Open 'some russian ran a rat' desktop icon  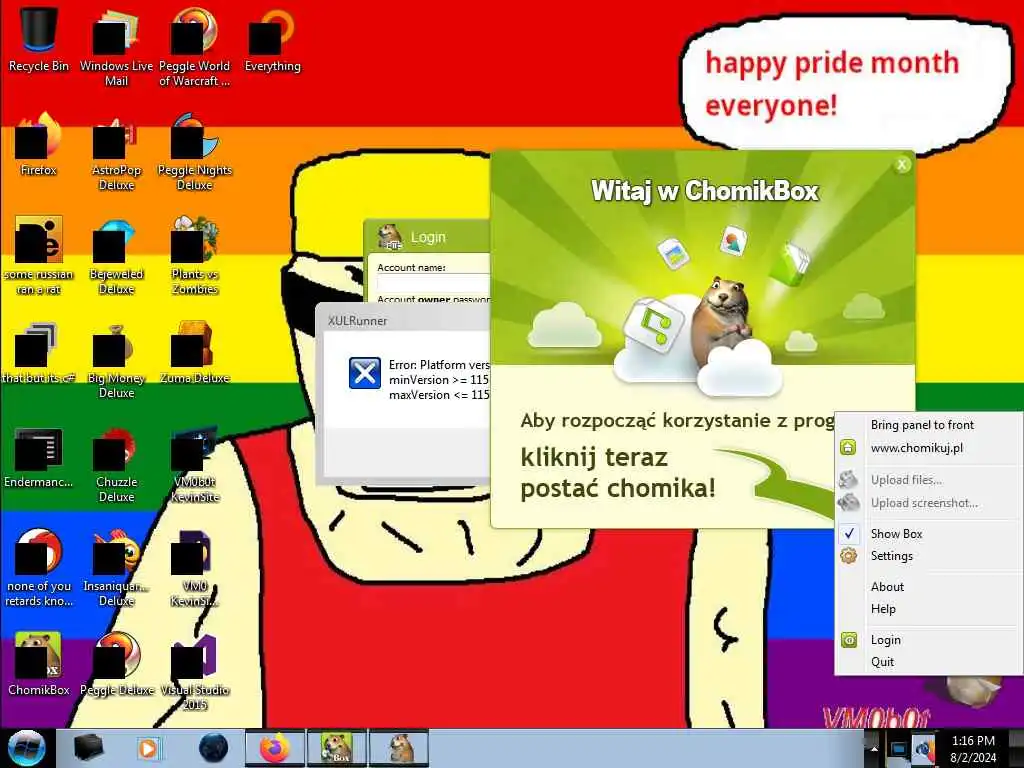point(39,255)
